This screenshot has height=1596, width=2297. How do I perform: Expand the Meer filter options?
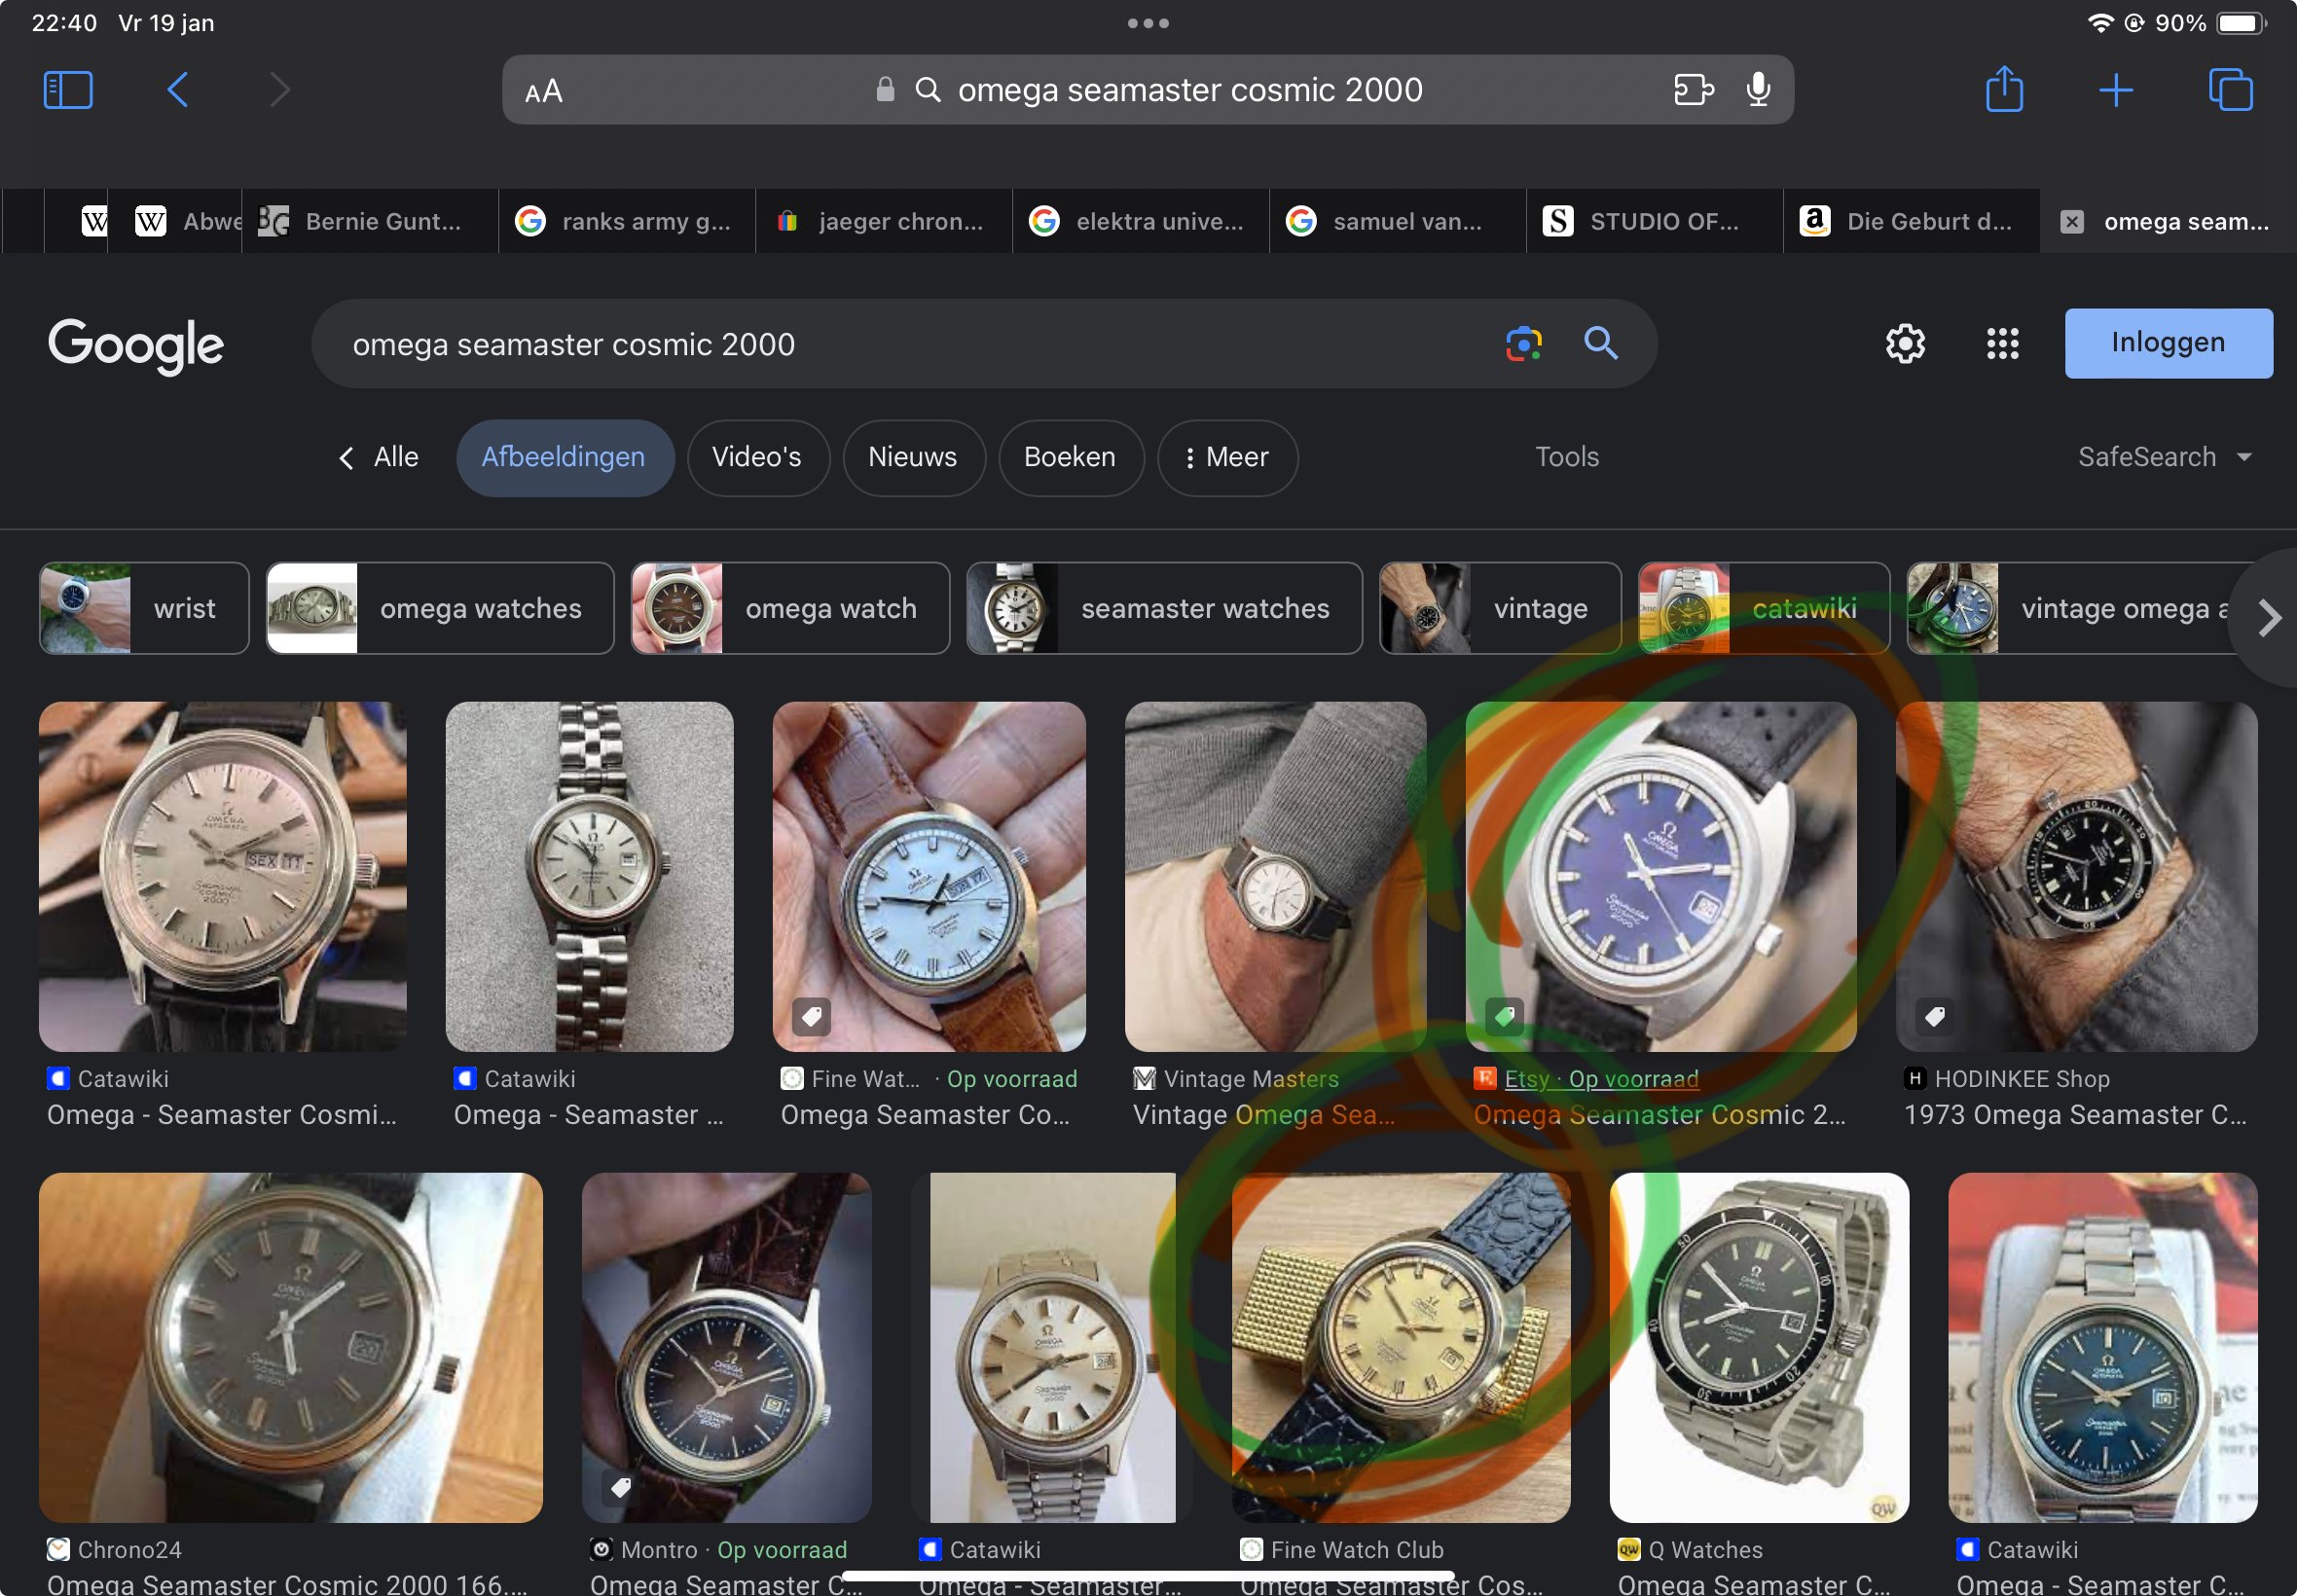coord(1227,458)
